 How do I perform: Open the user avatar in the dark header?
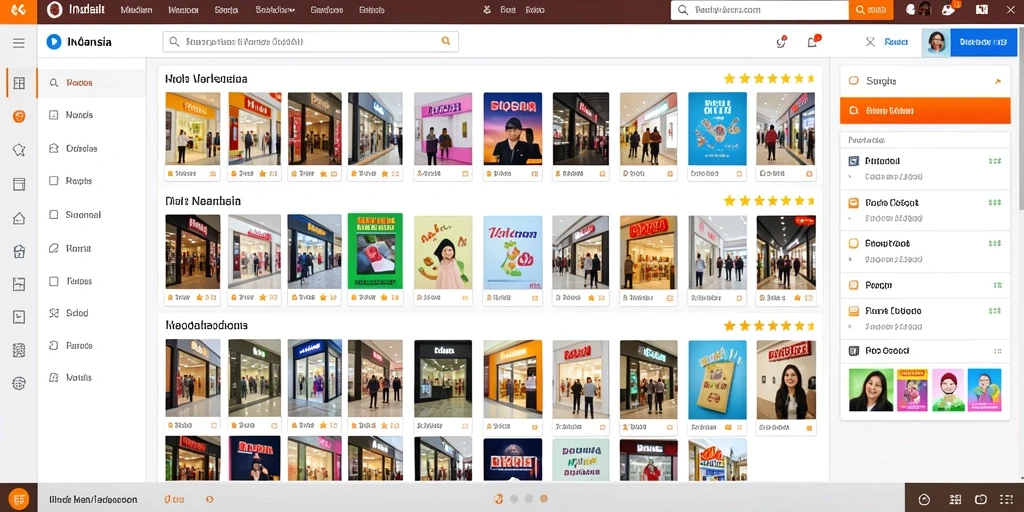point(925,9)
